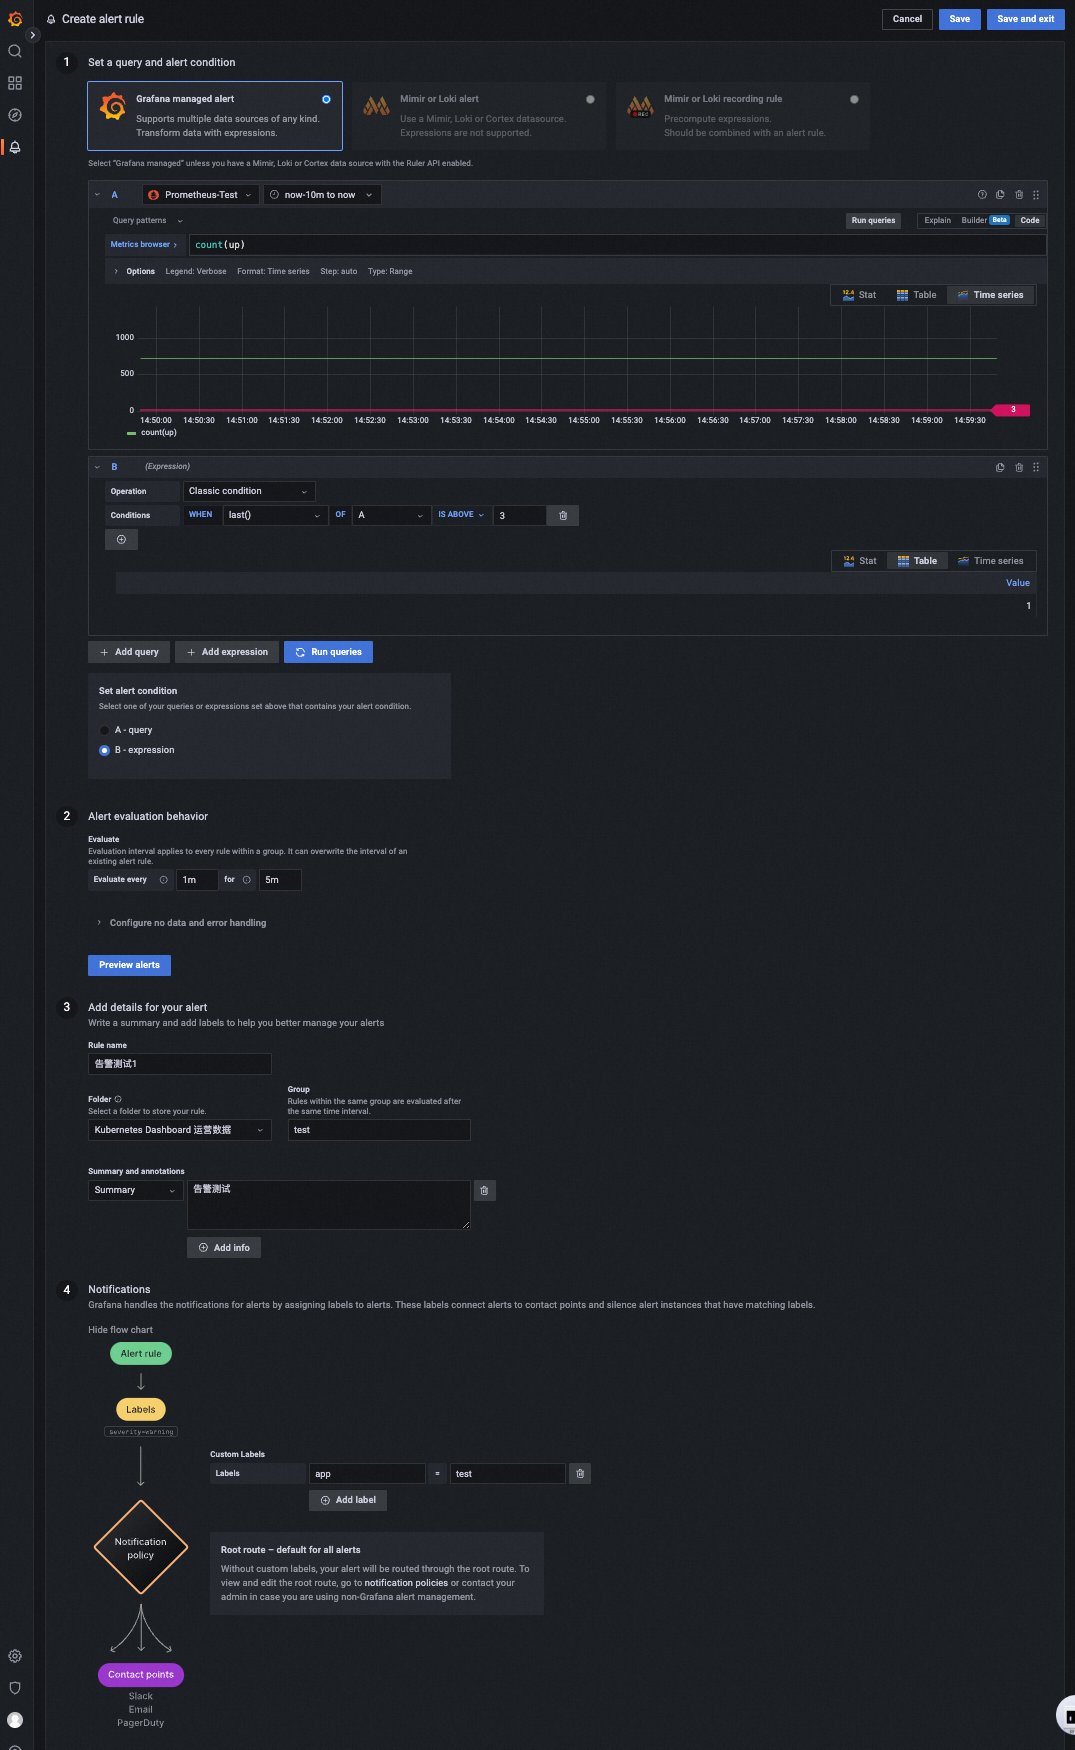This screenshot has height=1750, width=1075.
Task: Open the Grafana home logo
Action: click(x=15, y=19)
